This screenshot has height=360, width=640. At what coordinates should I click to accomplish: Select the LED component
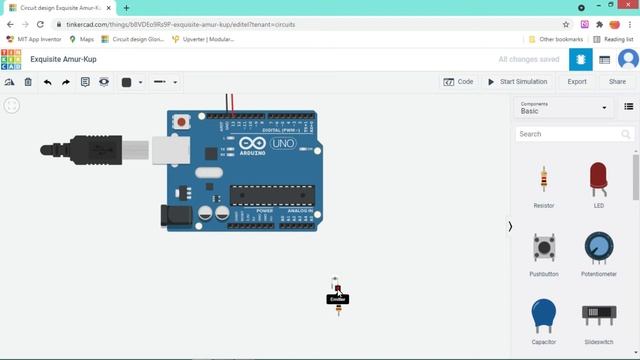coord(598,185)
